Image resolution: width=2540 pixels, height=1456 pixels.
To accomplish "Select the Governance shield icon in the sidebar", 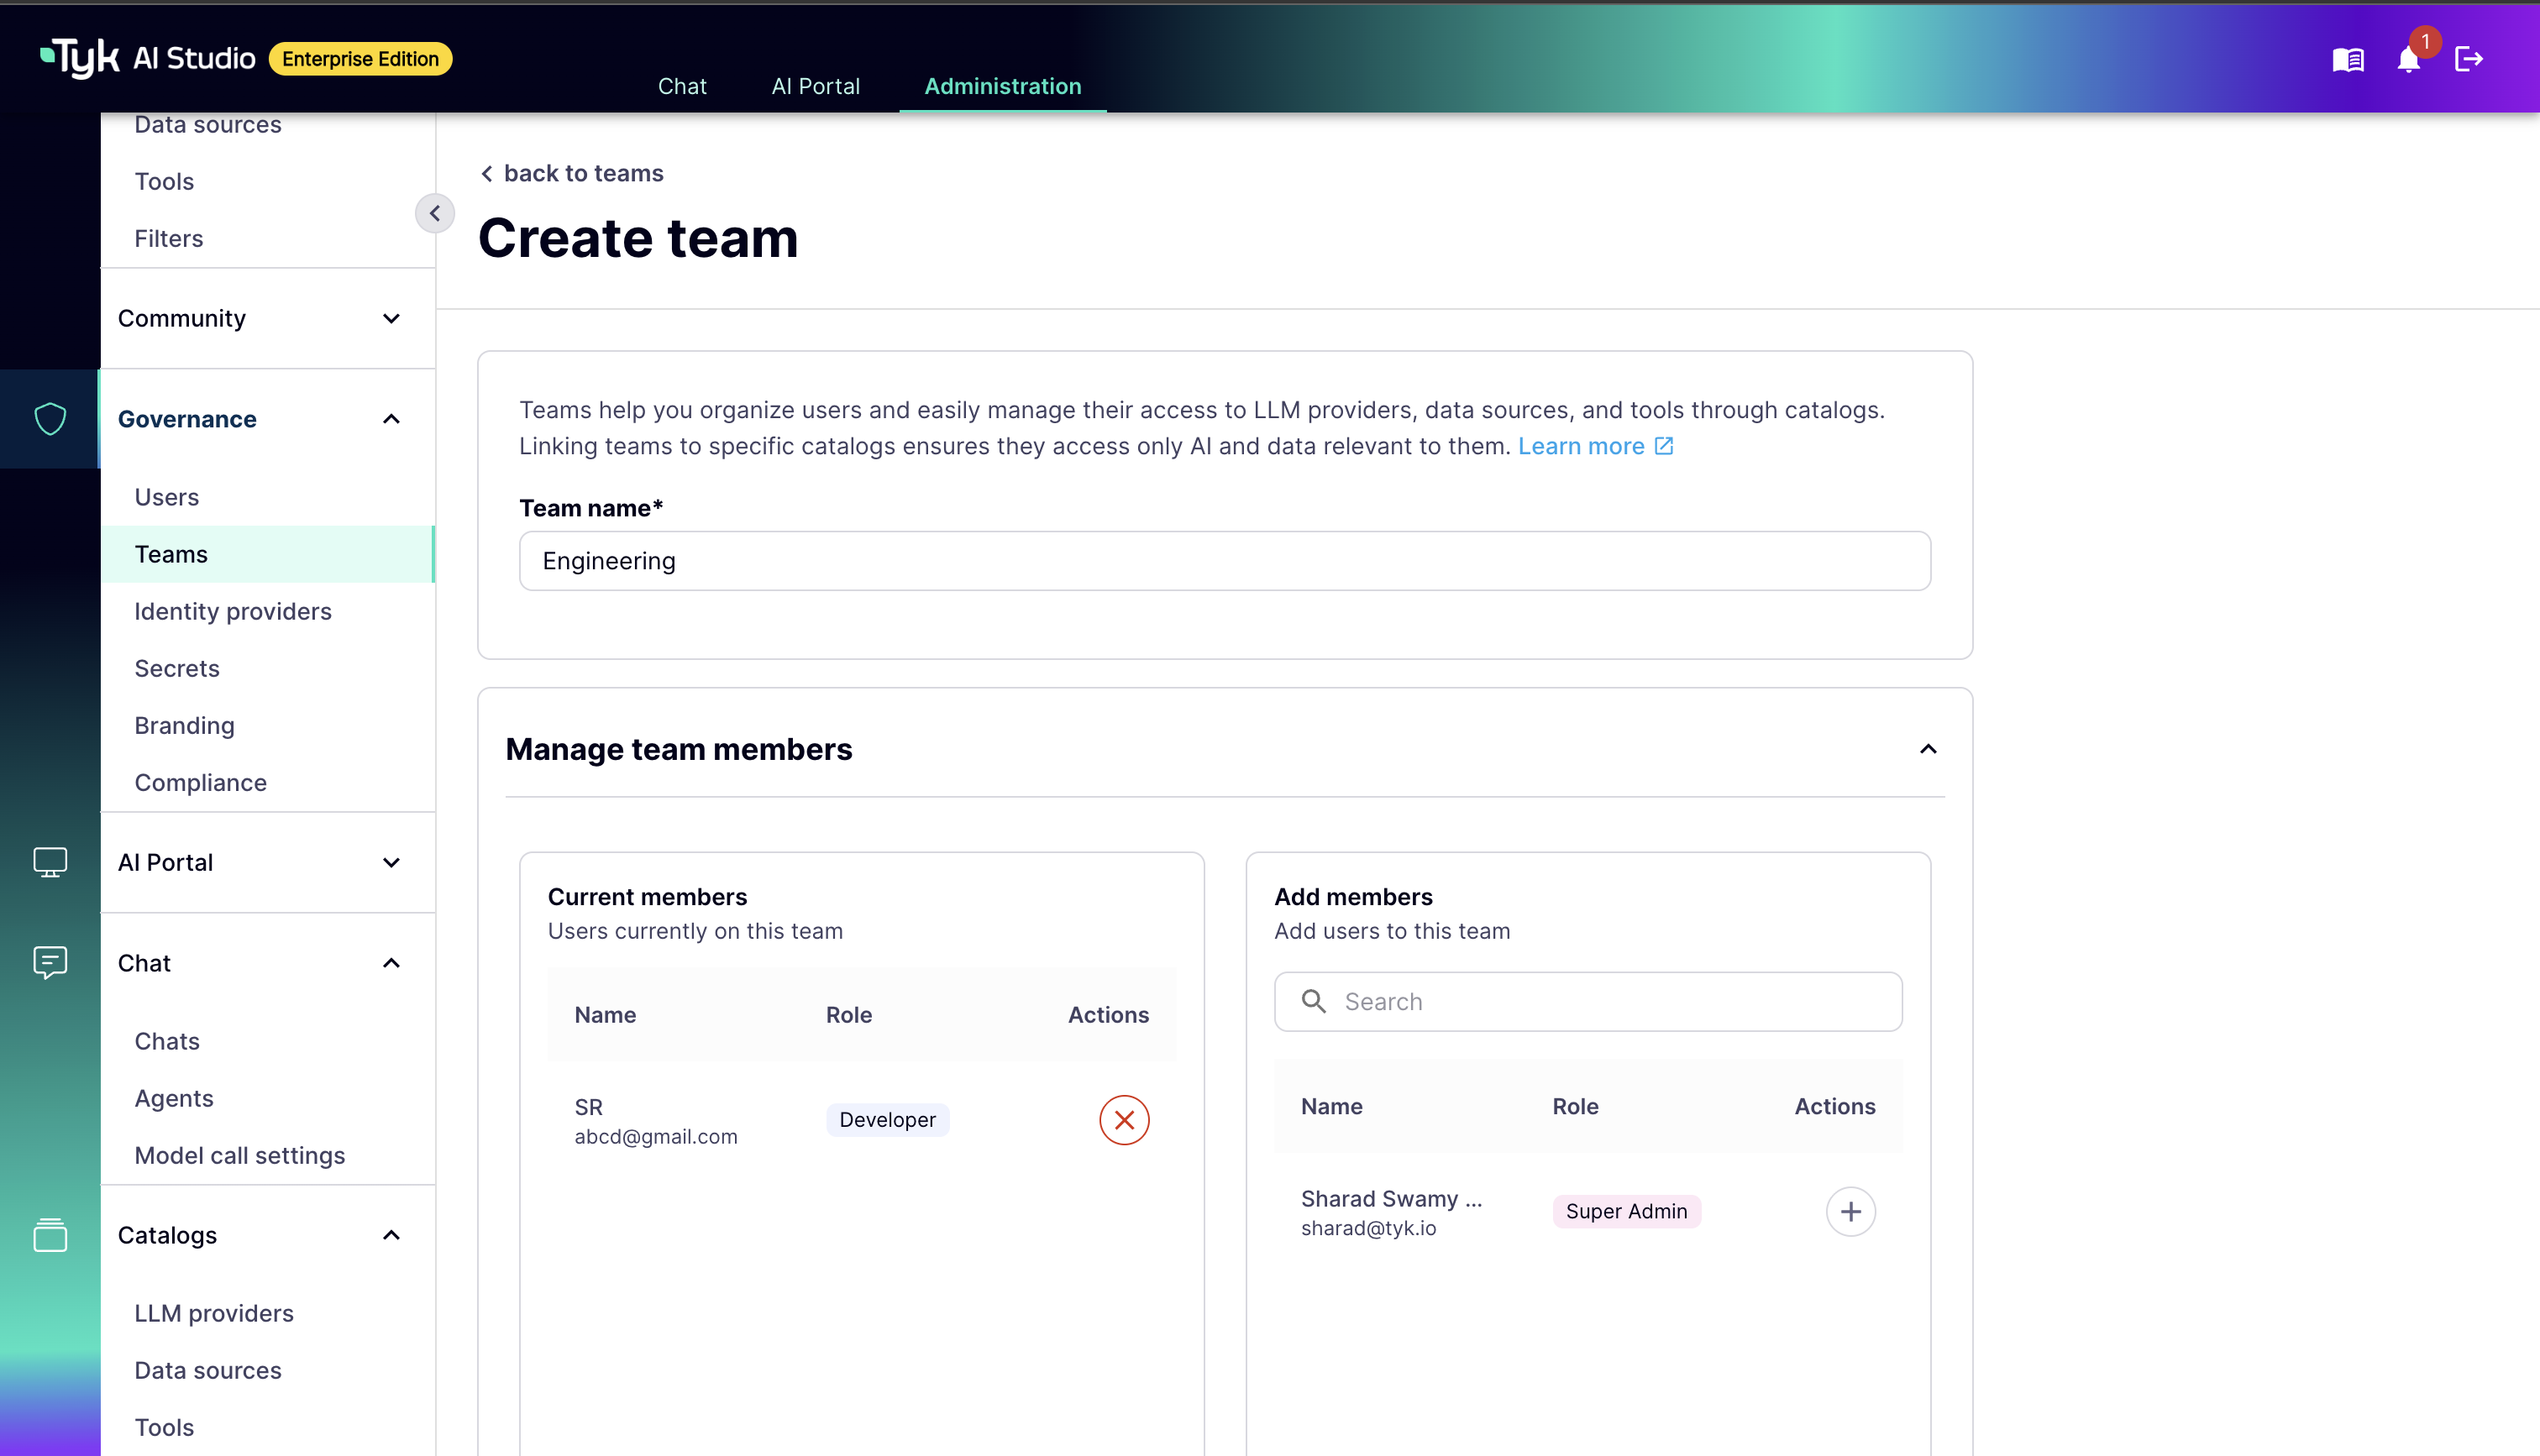I will 50,419.
